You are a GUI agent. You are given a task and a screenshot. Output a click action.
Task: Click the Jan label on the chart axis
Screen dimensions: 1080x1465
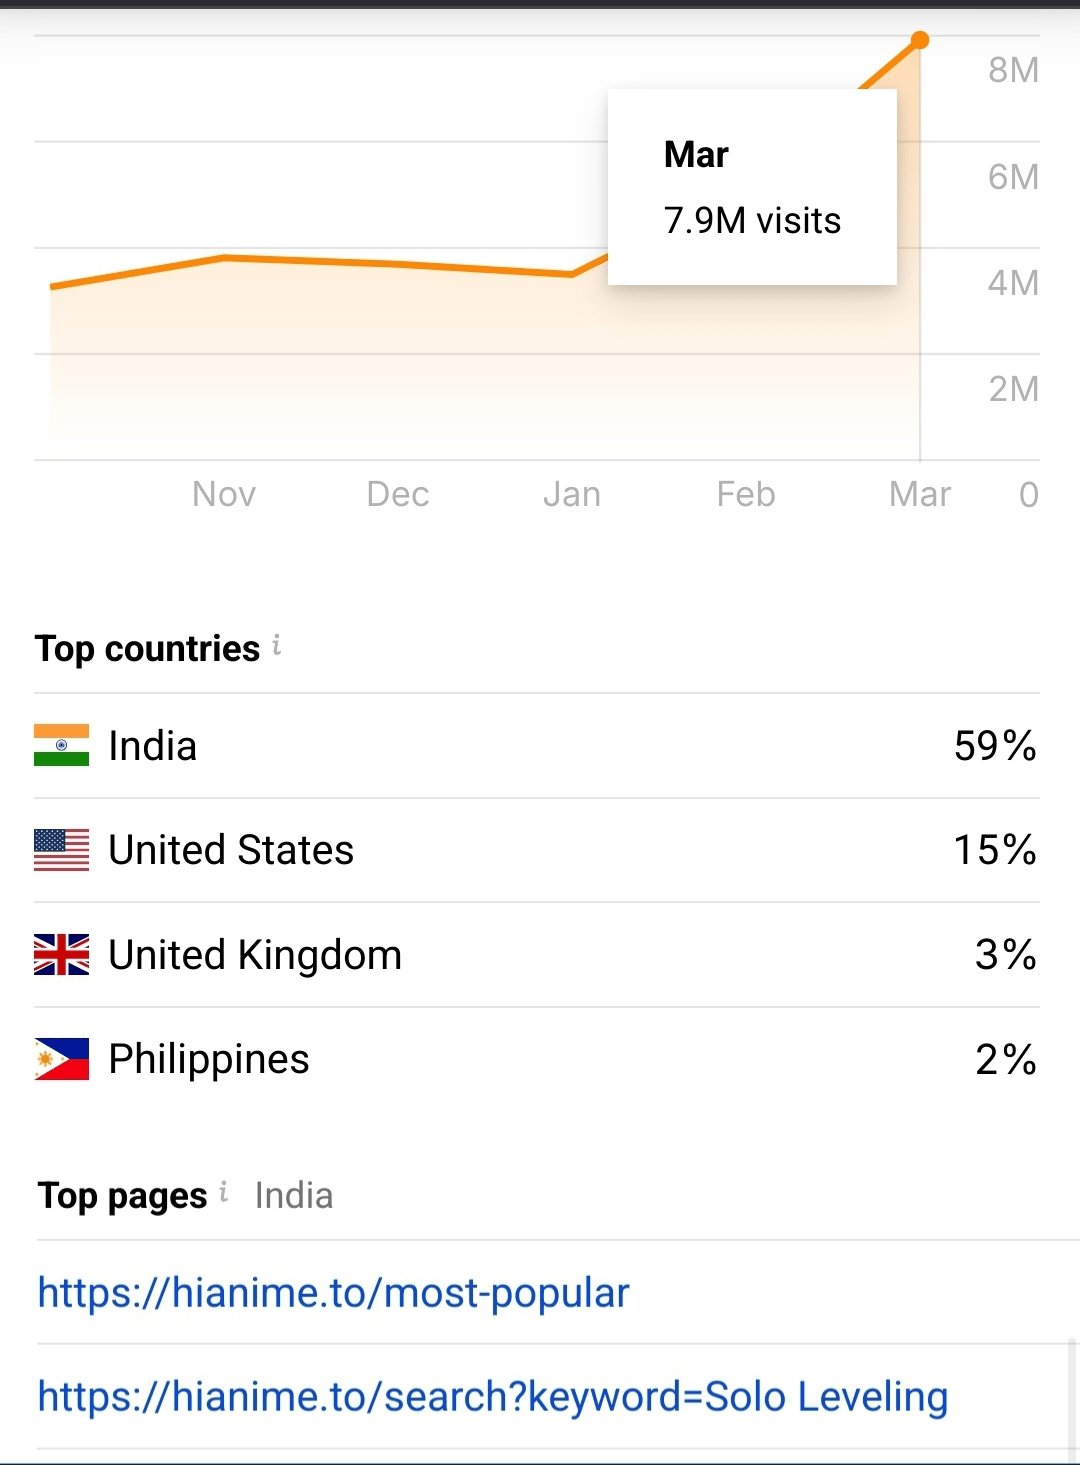pos(572,494)
